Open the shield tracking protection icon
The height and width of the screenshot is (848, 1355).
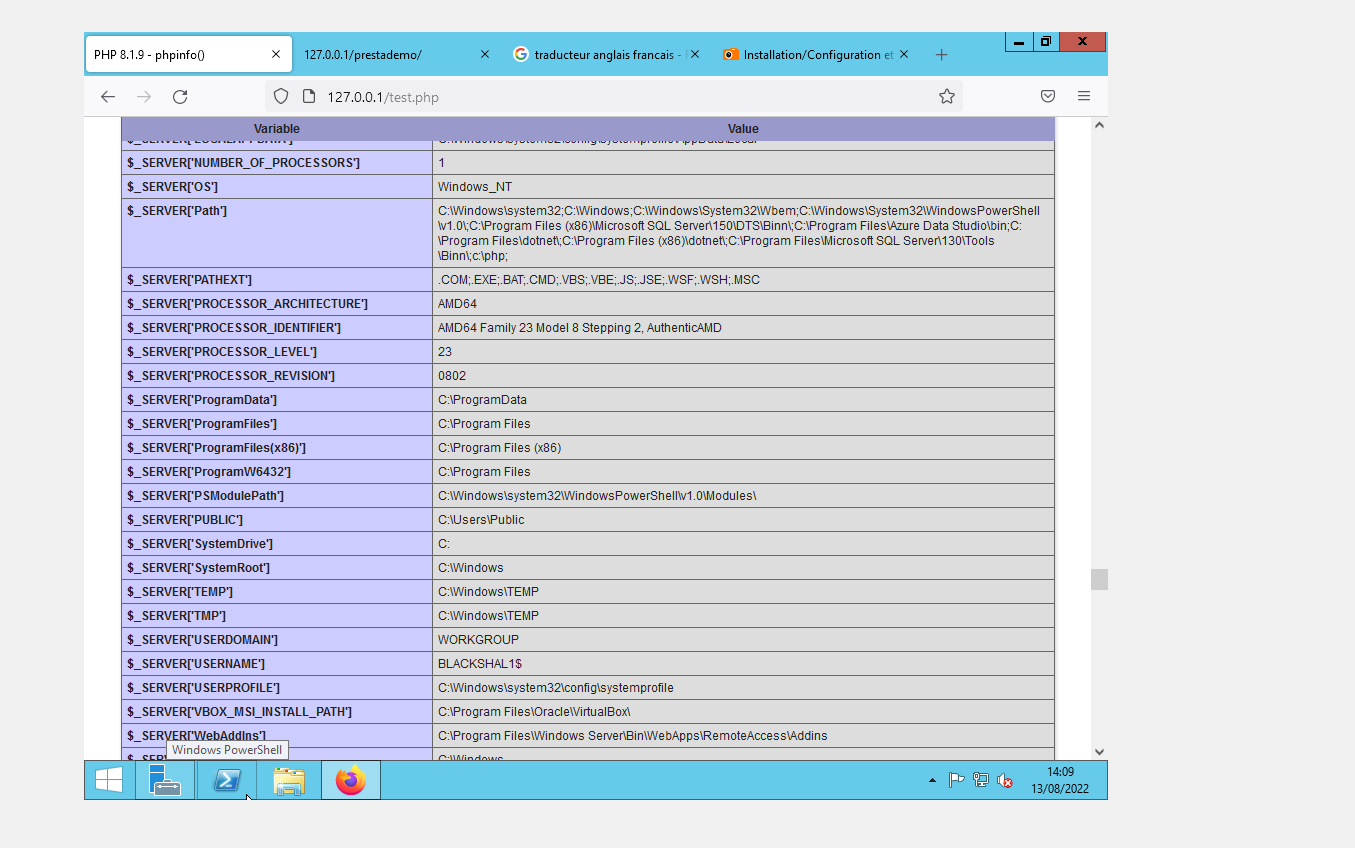click(x=281, y=97)
